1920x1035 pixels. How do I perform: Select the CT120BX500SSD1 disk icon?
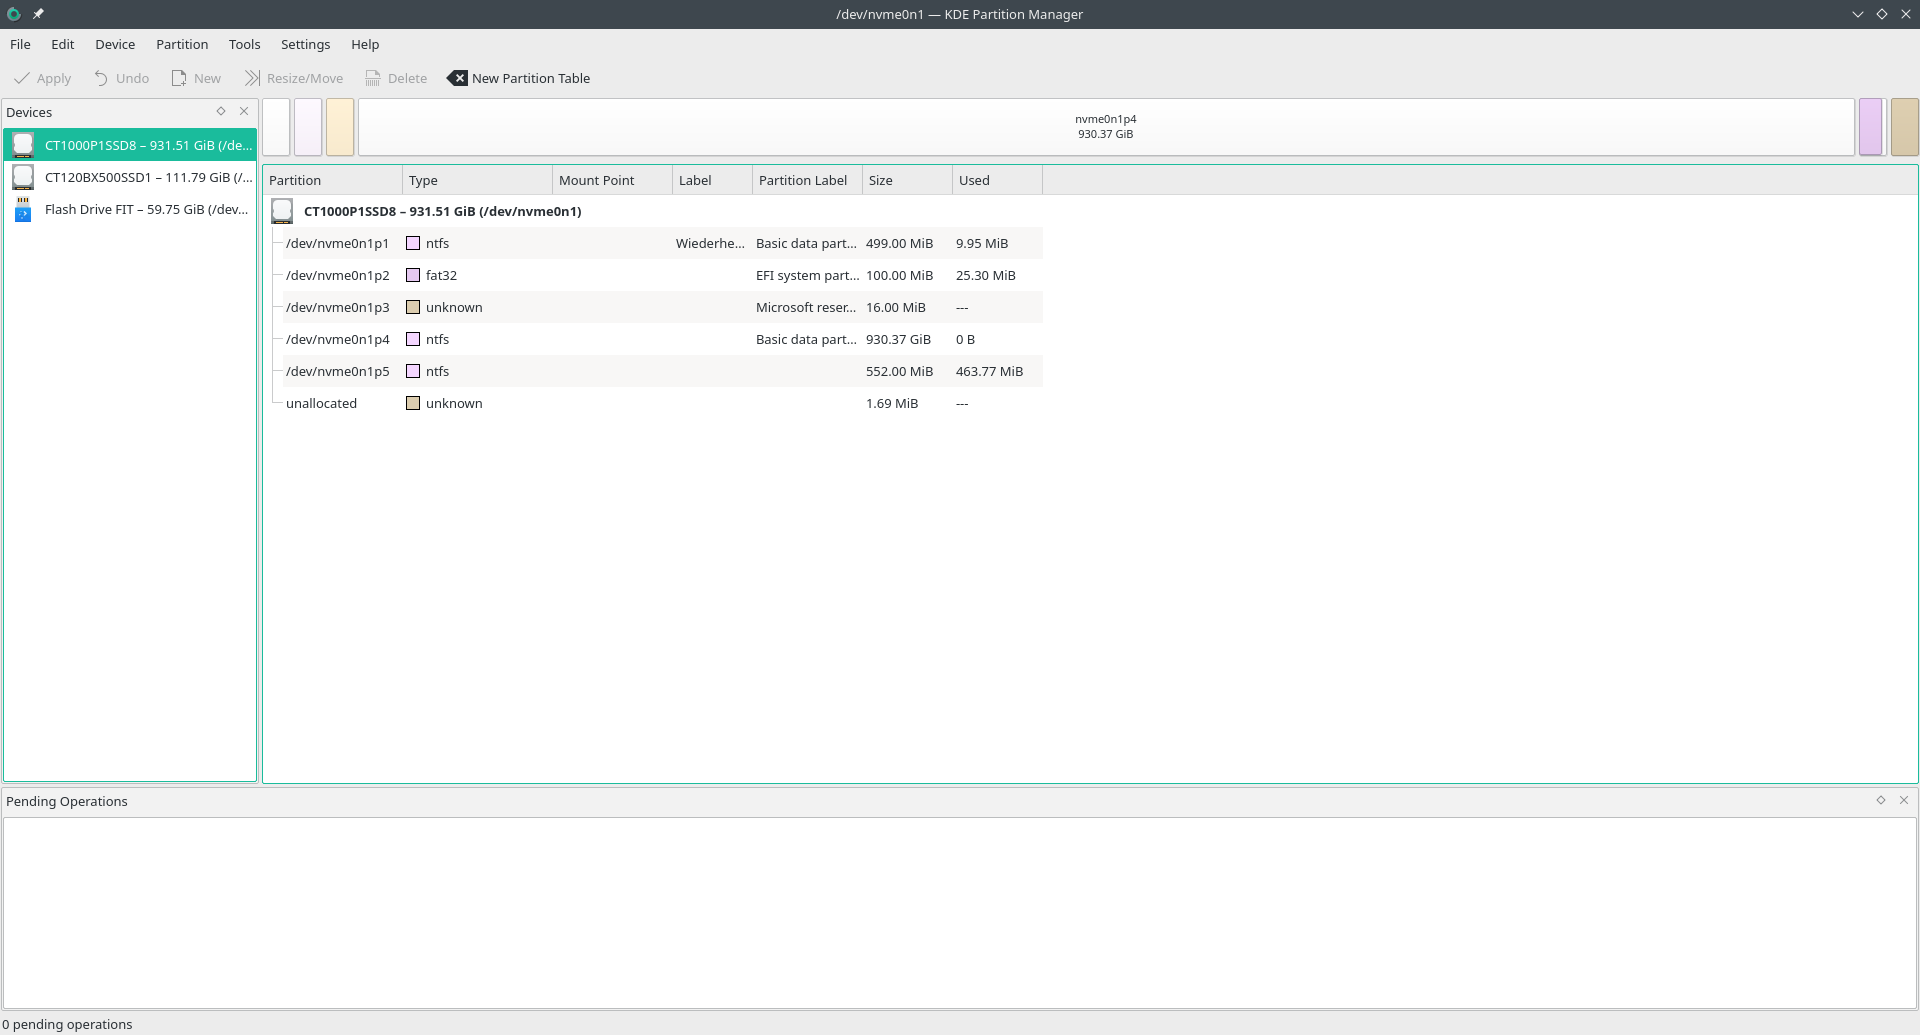(x=23, y=178)
